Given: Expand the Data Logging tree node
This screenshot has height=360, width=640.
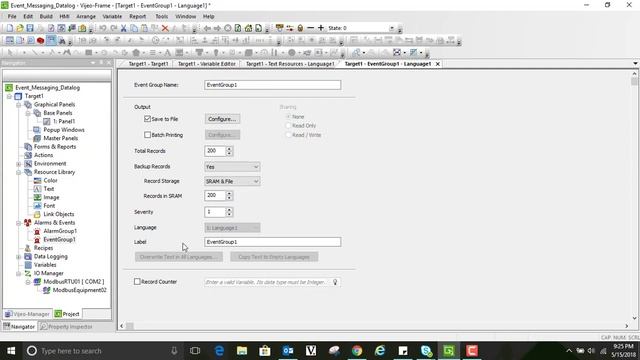Looking at the screenshot, I should (18, 257).
